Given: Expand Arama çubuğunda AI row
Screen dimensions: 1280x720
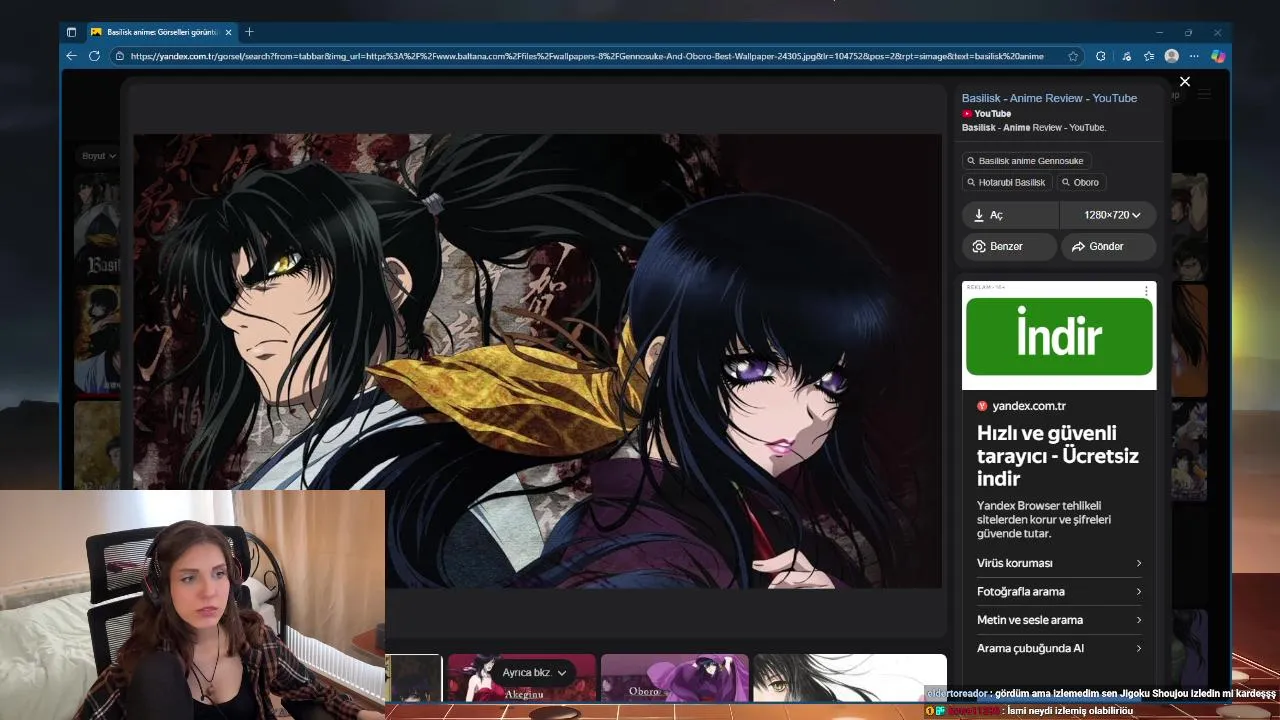Looking at the screenshot, I should pos(1059,648).
